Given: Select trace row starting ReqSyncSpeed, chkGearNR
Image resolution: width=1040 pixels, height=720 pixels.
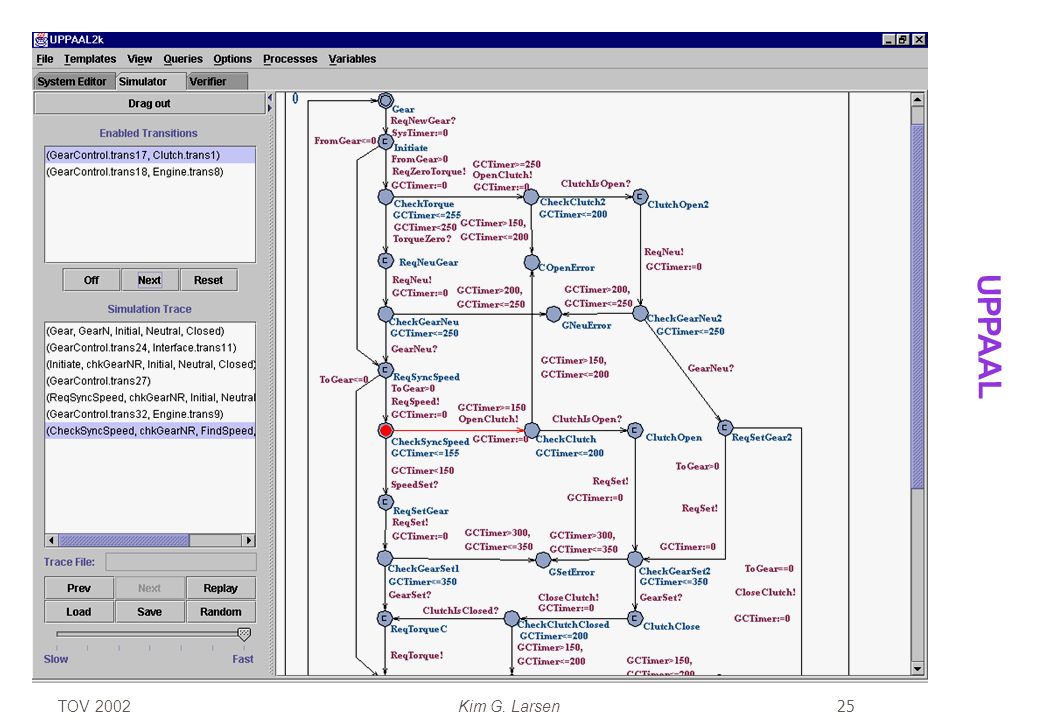Looking at the screenshot, I should 149,397.
